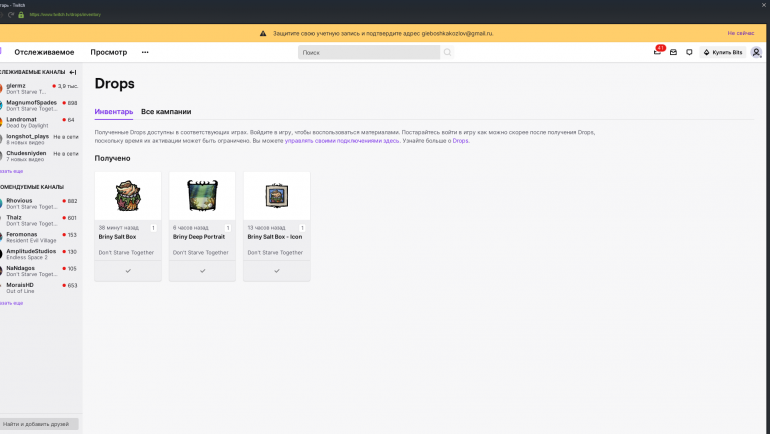Click the browser address bar URL
770x434 pixels.
point(65,15)
